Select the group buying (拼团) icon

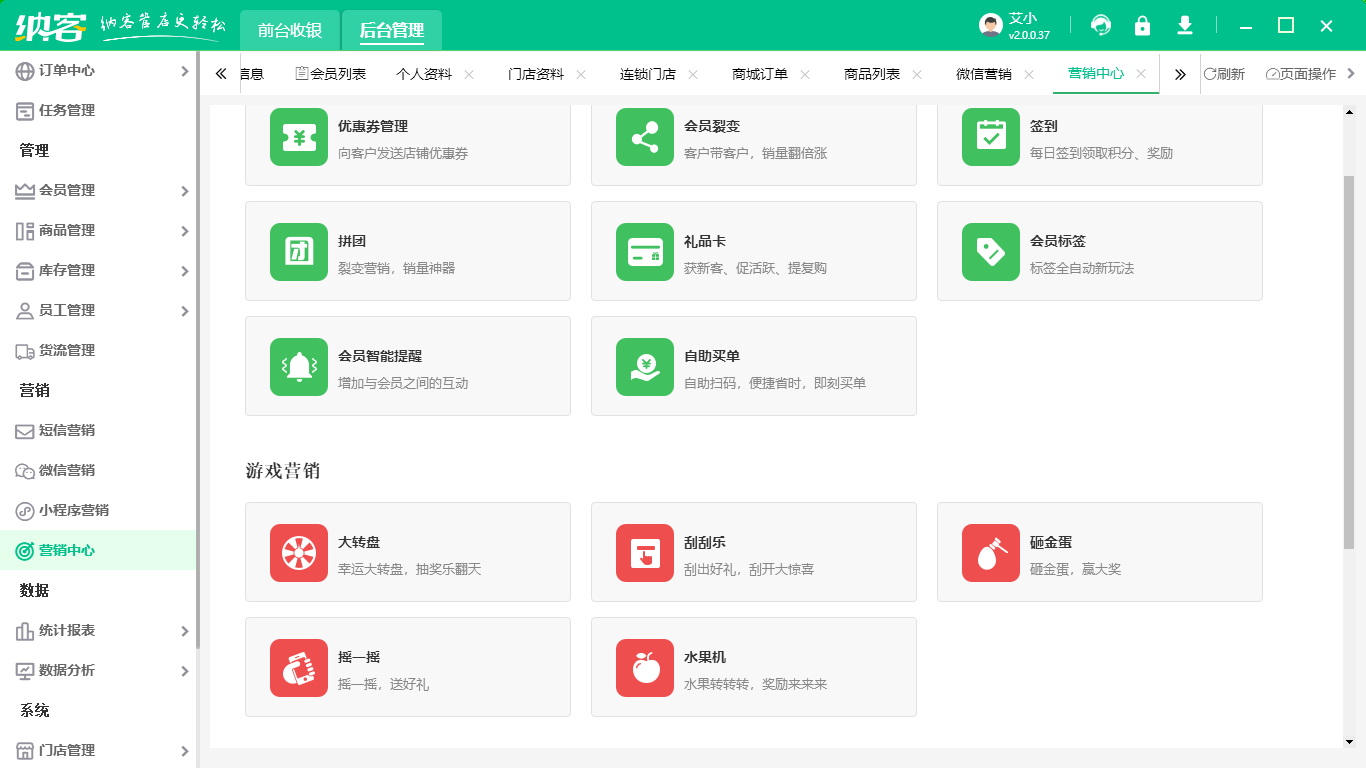tap(299, 252)
